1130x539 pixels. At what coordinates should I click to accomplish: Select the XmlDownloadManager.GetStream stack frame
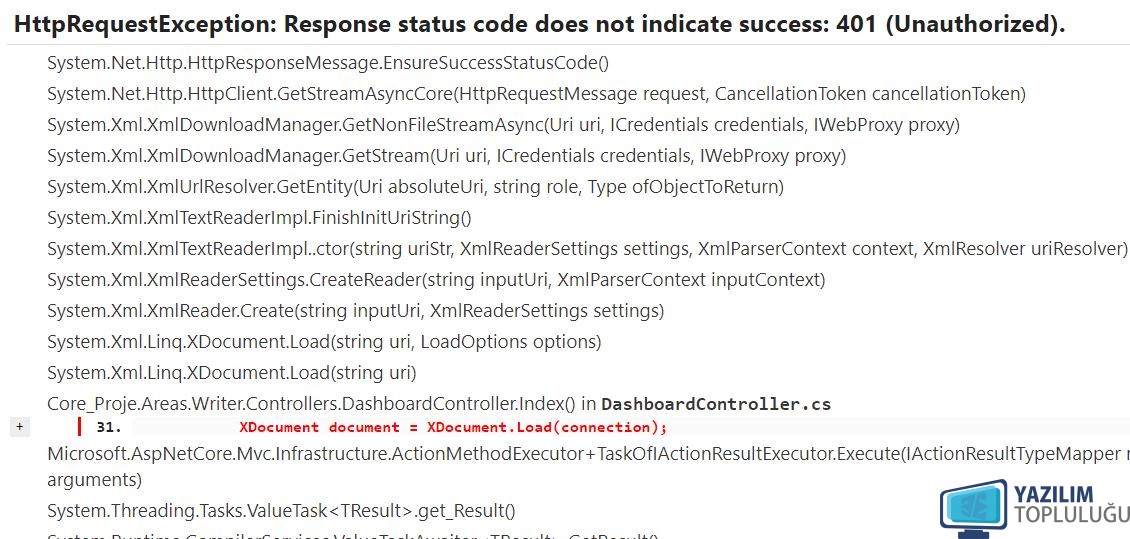447,156
